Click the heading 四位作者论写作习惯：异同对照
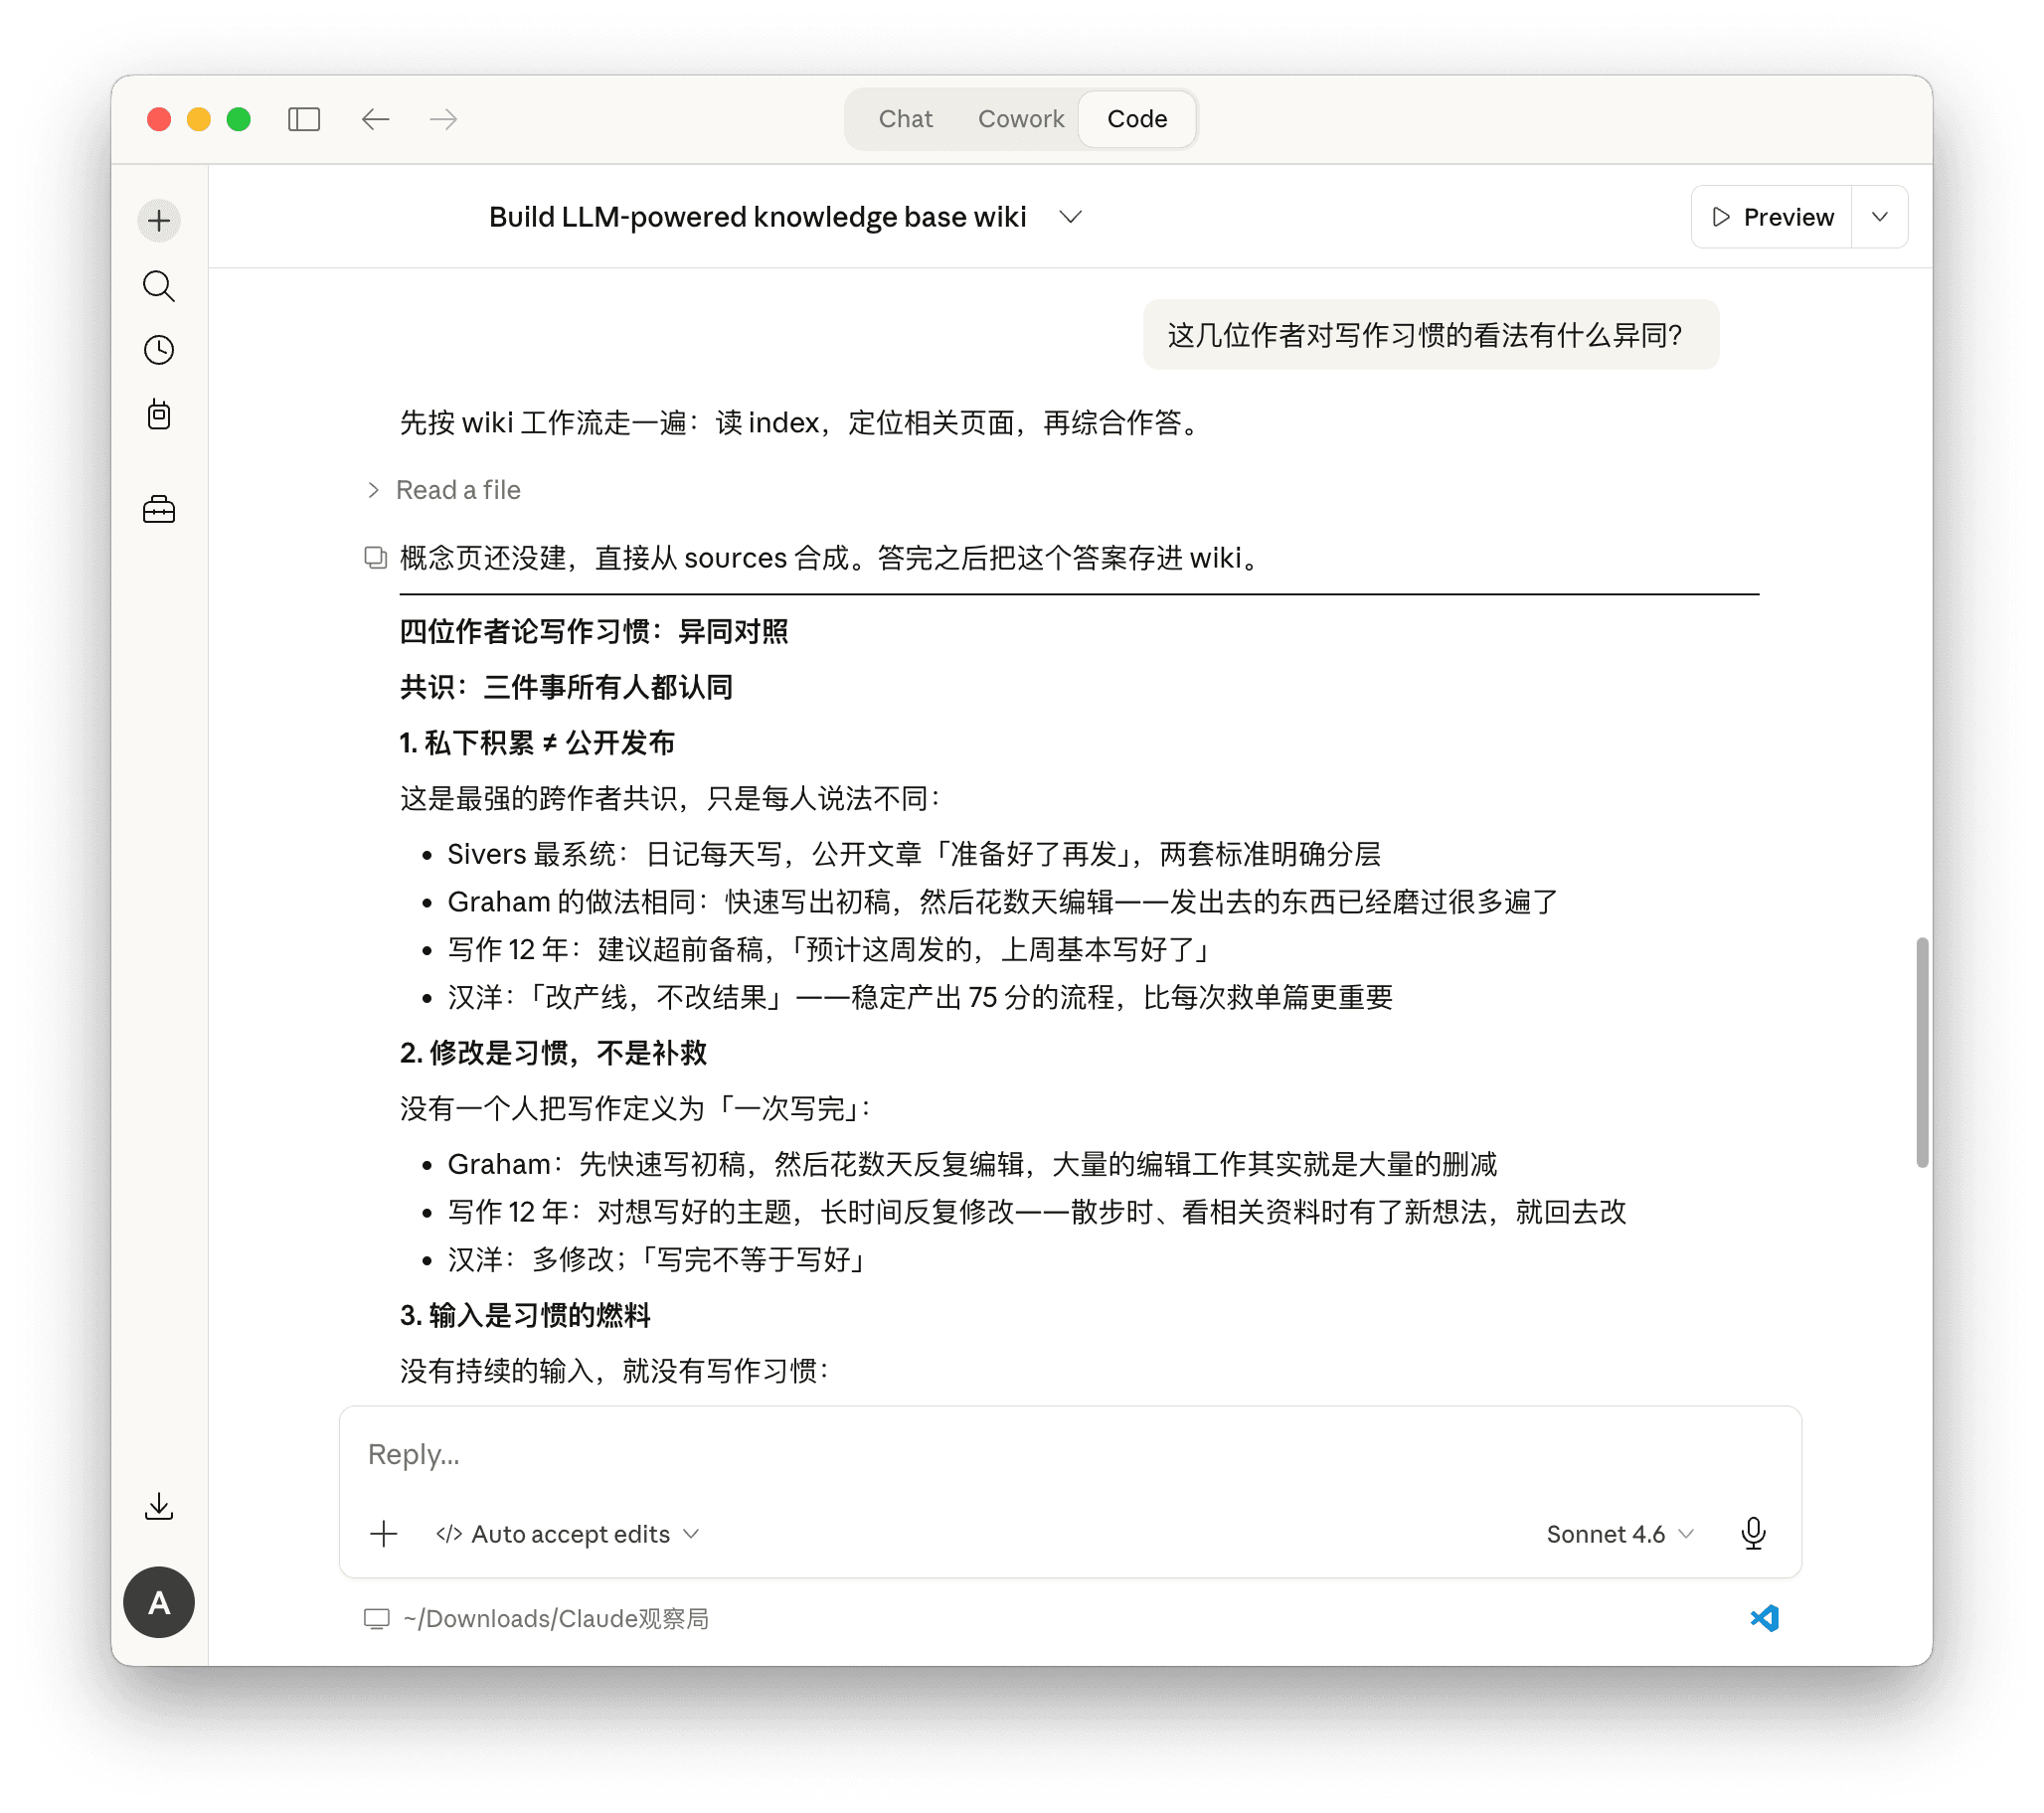Screen dimensions: 2044x1813 (594, 631)
